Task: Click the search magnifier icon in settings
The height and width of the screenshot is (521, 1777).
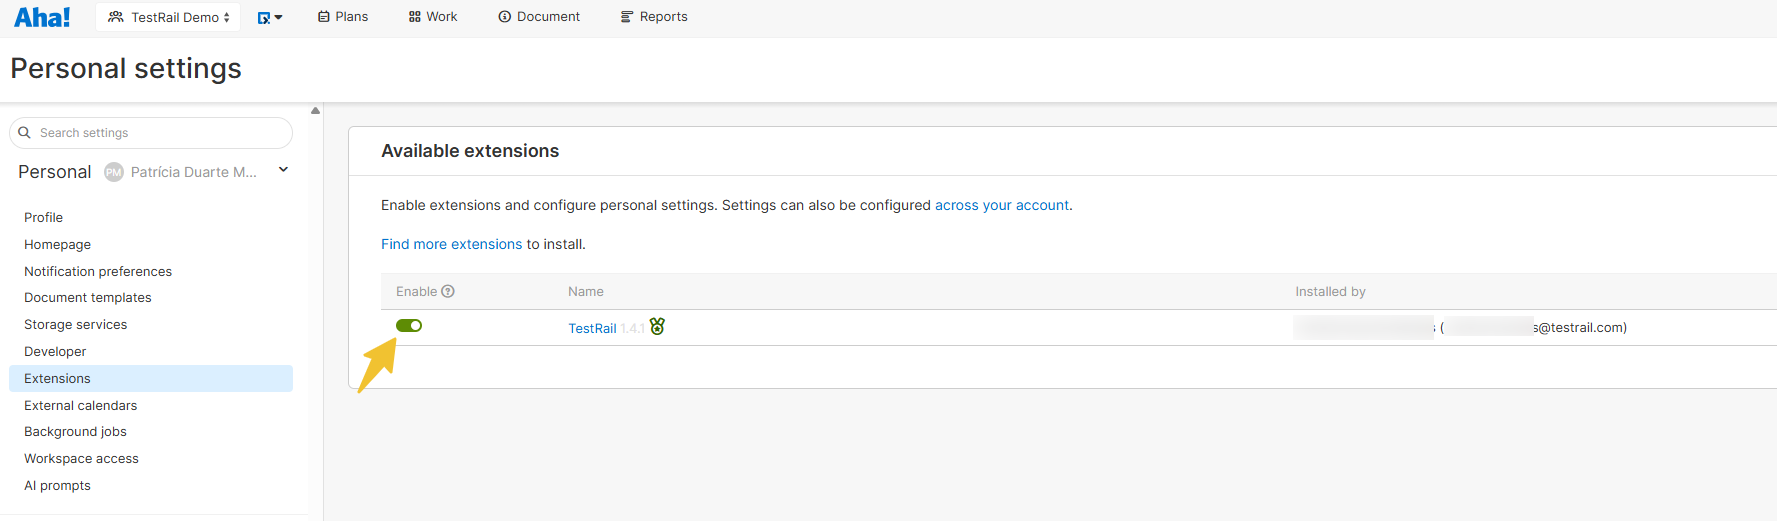Action: pos(25,133)
